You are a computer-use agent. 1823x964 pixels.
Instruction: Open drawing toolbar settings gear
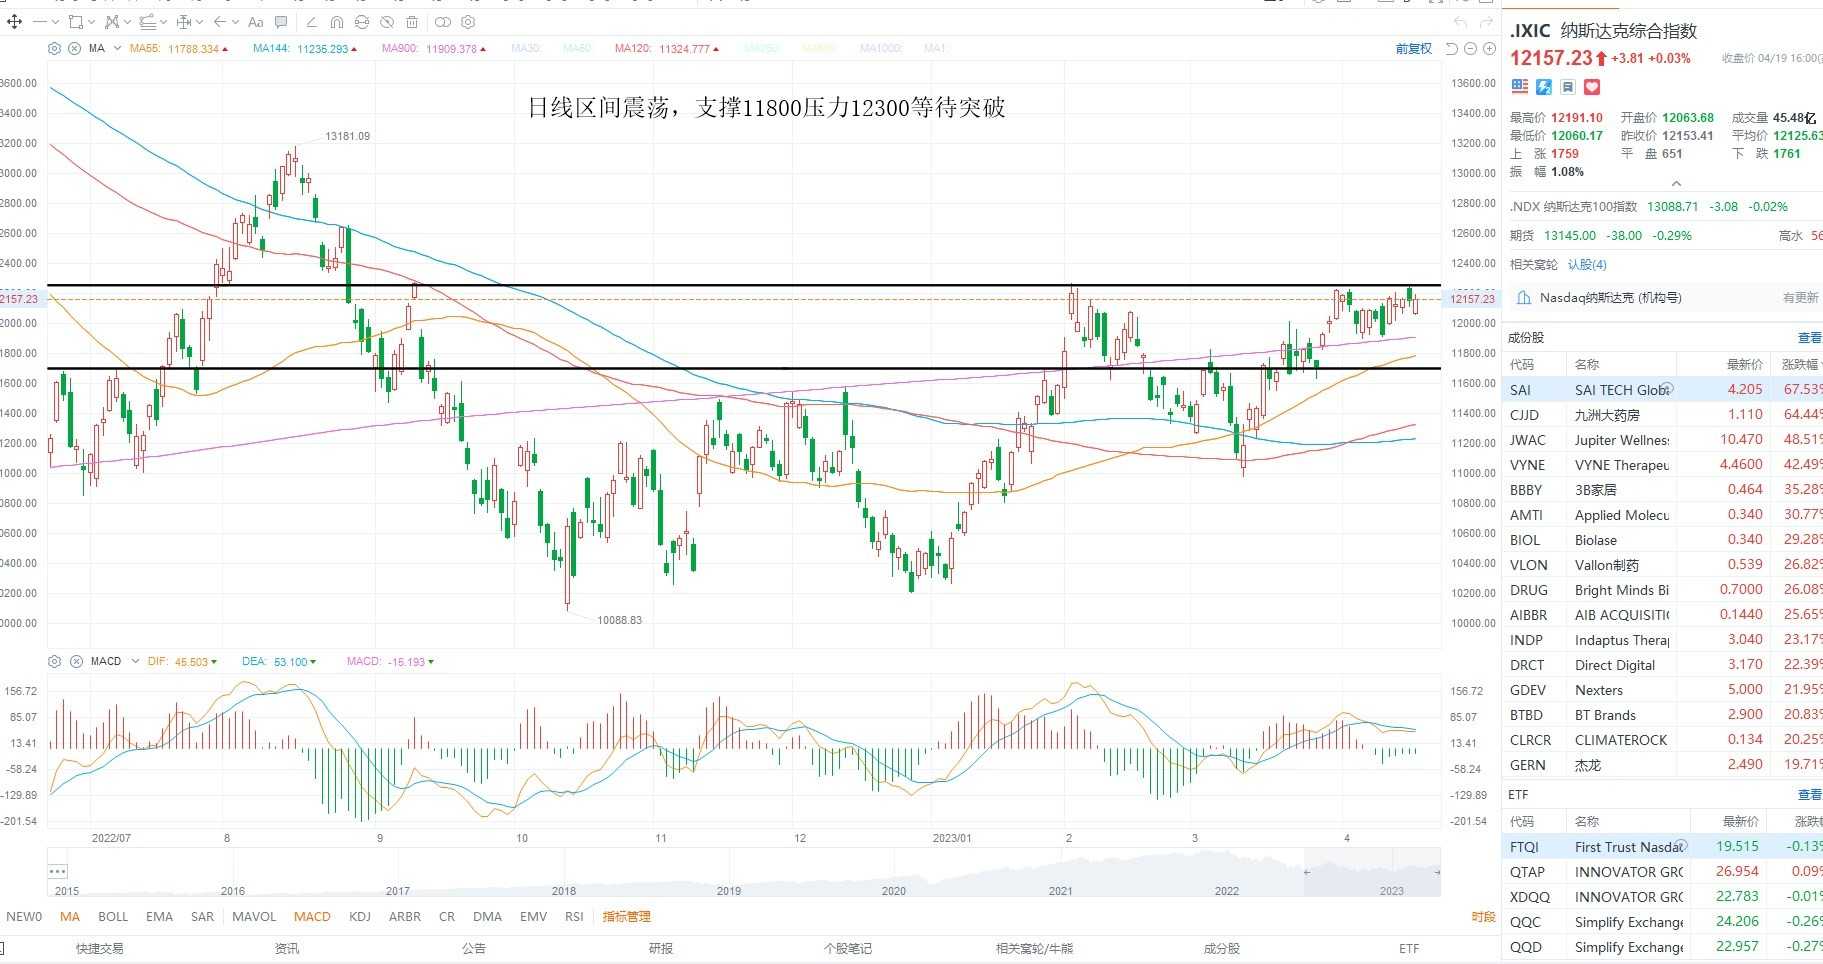pos(468,22)
